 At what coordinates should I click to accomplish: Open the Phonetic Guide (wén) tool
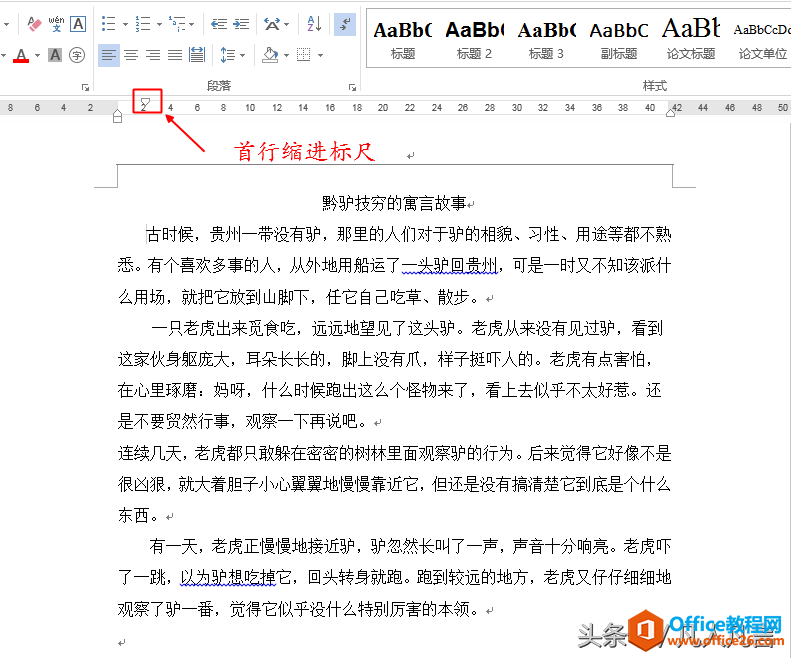(56, 24)
